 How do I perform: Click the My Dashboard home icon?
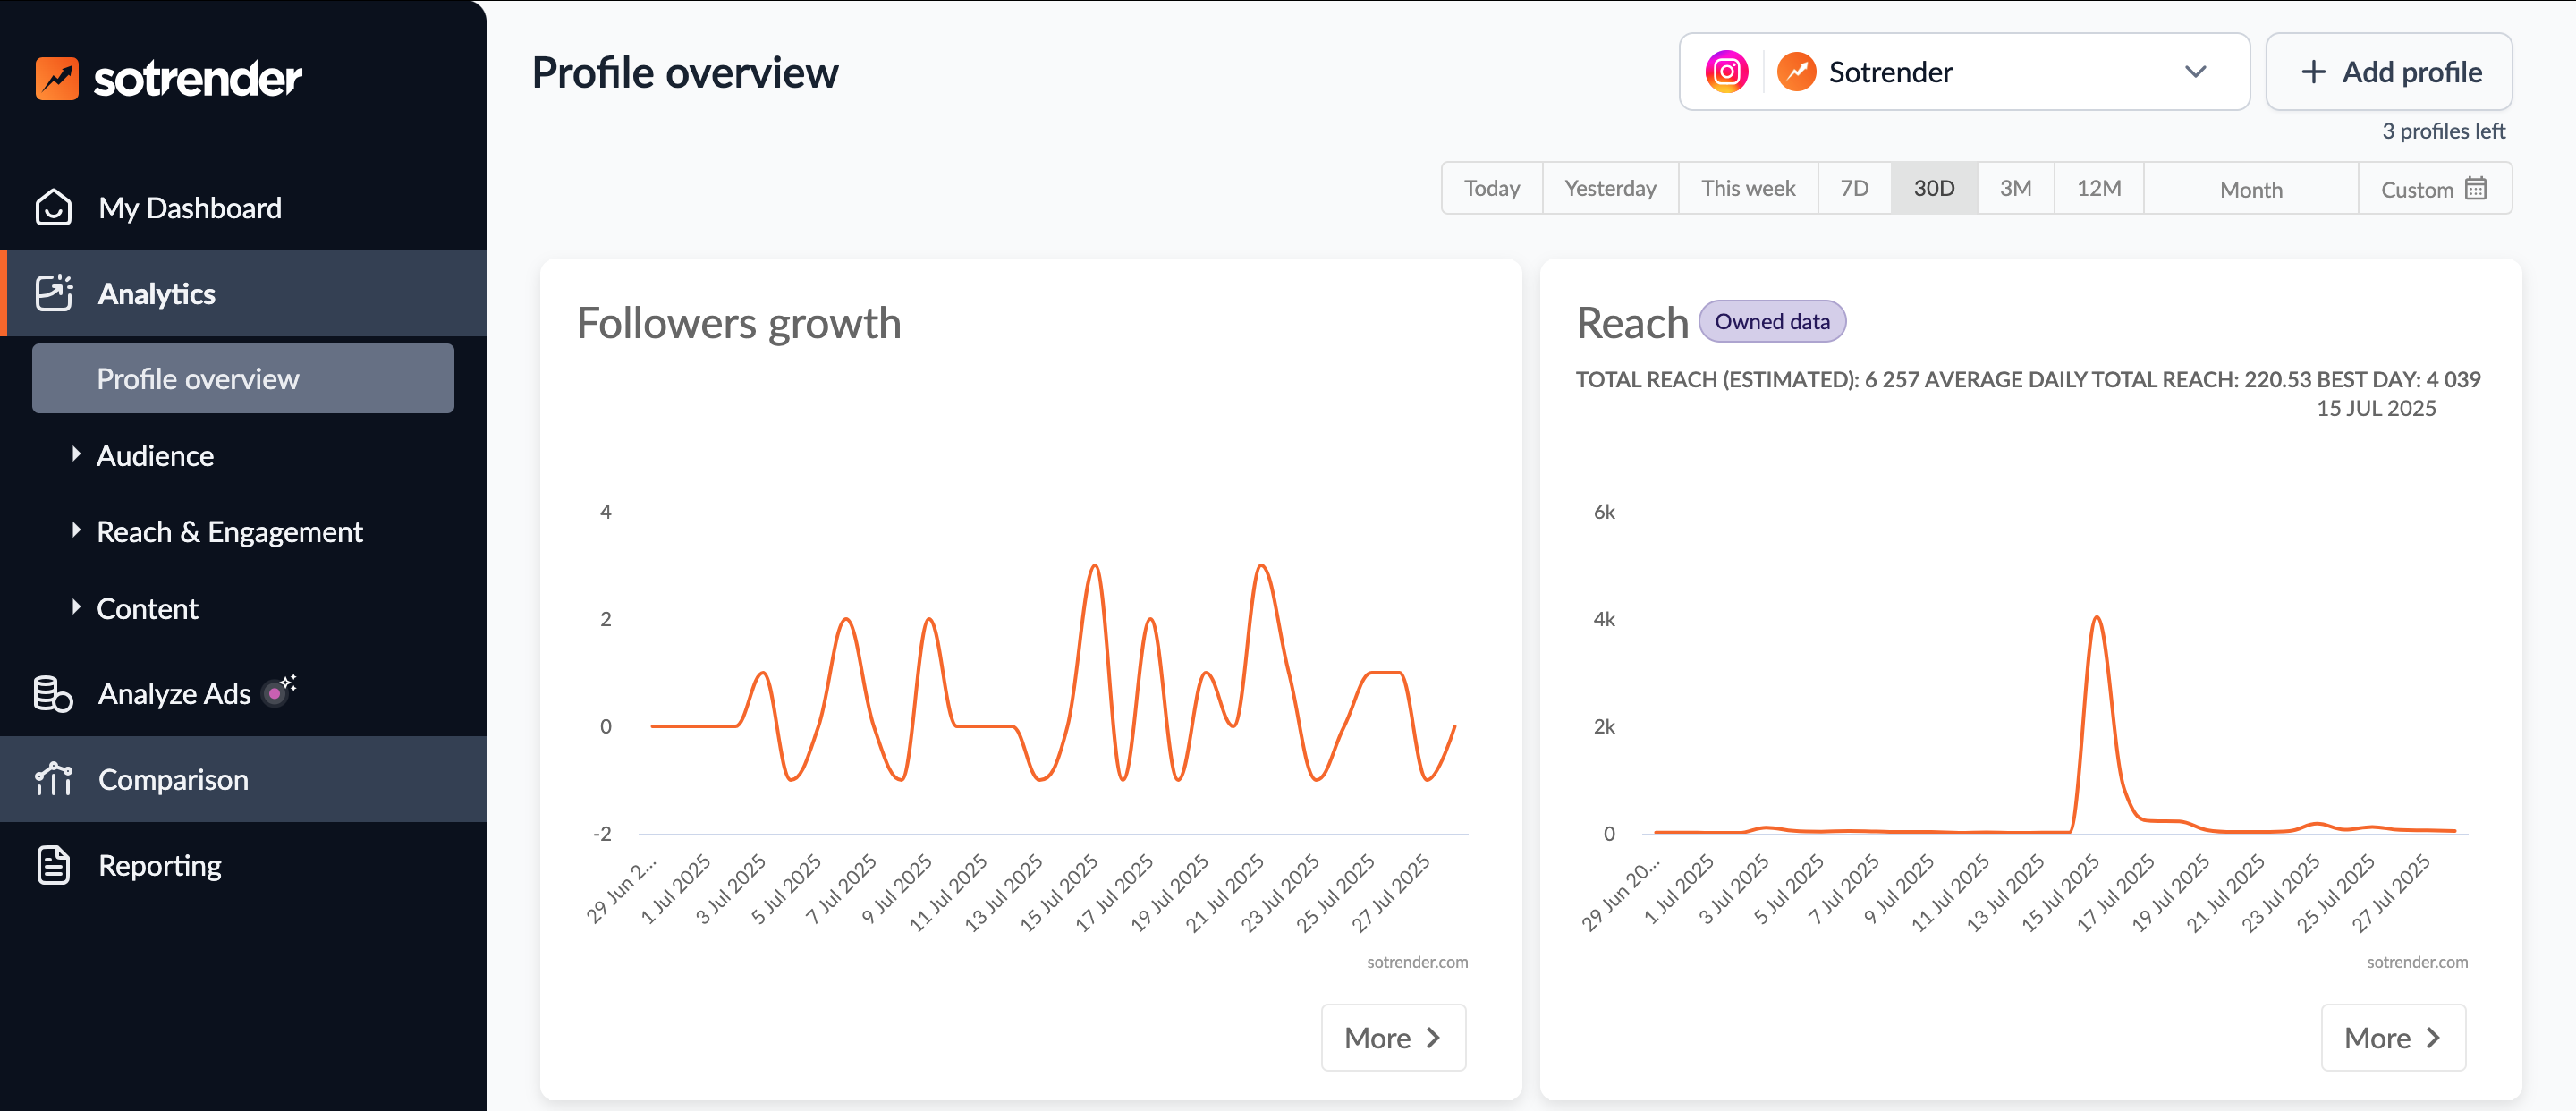click(53, 208)
